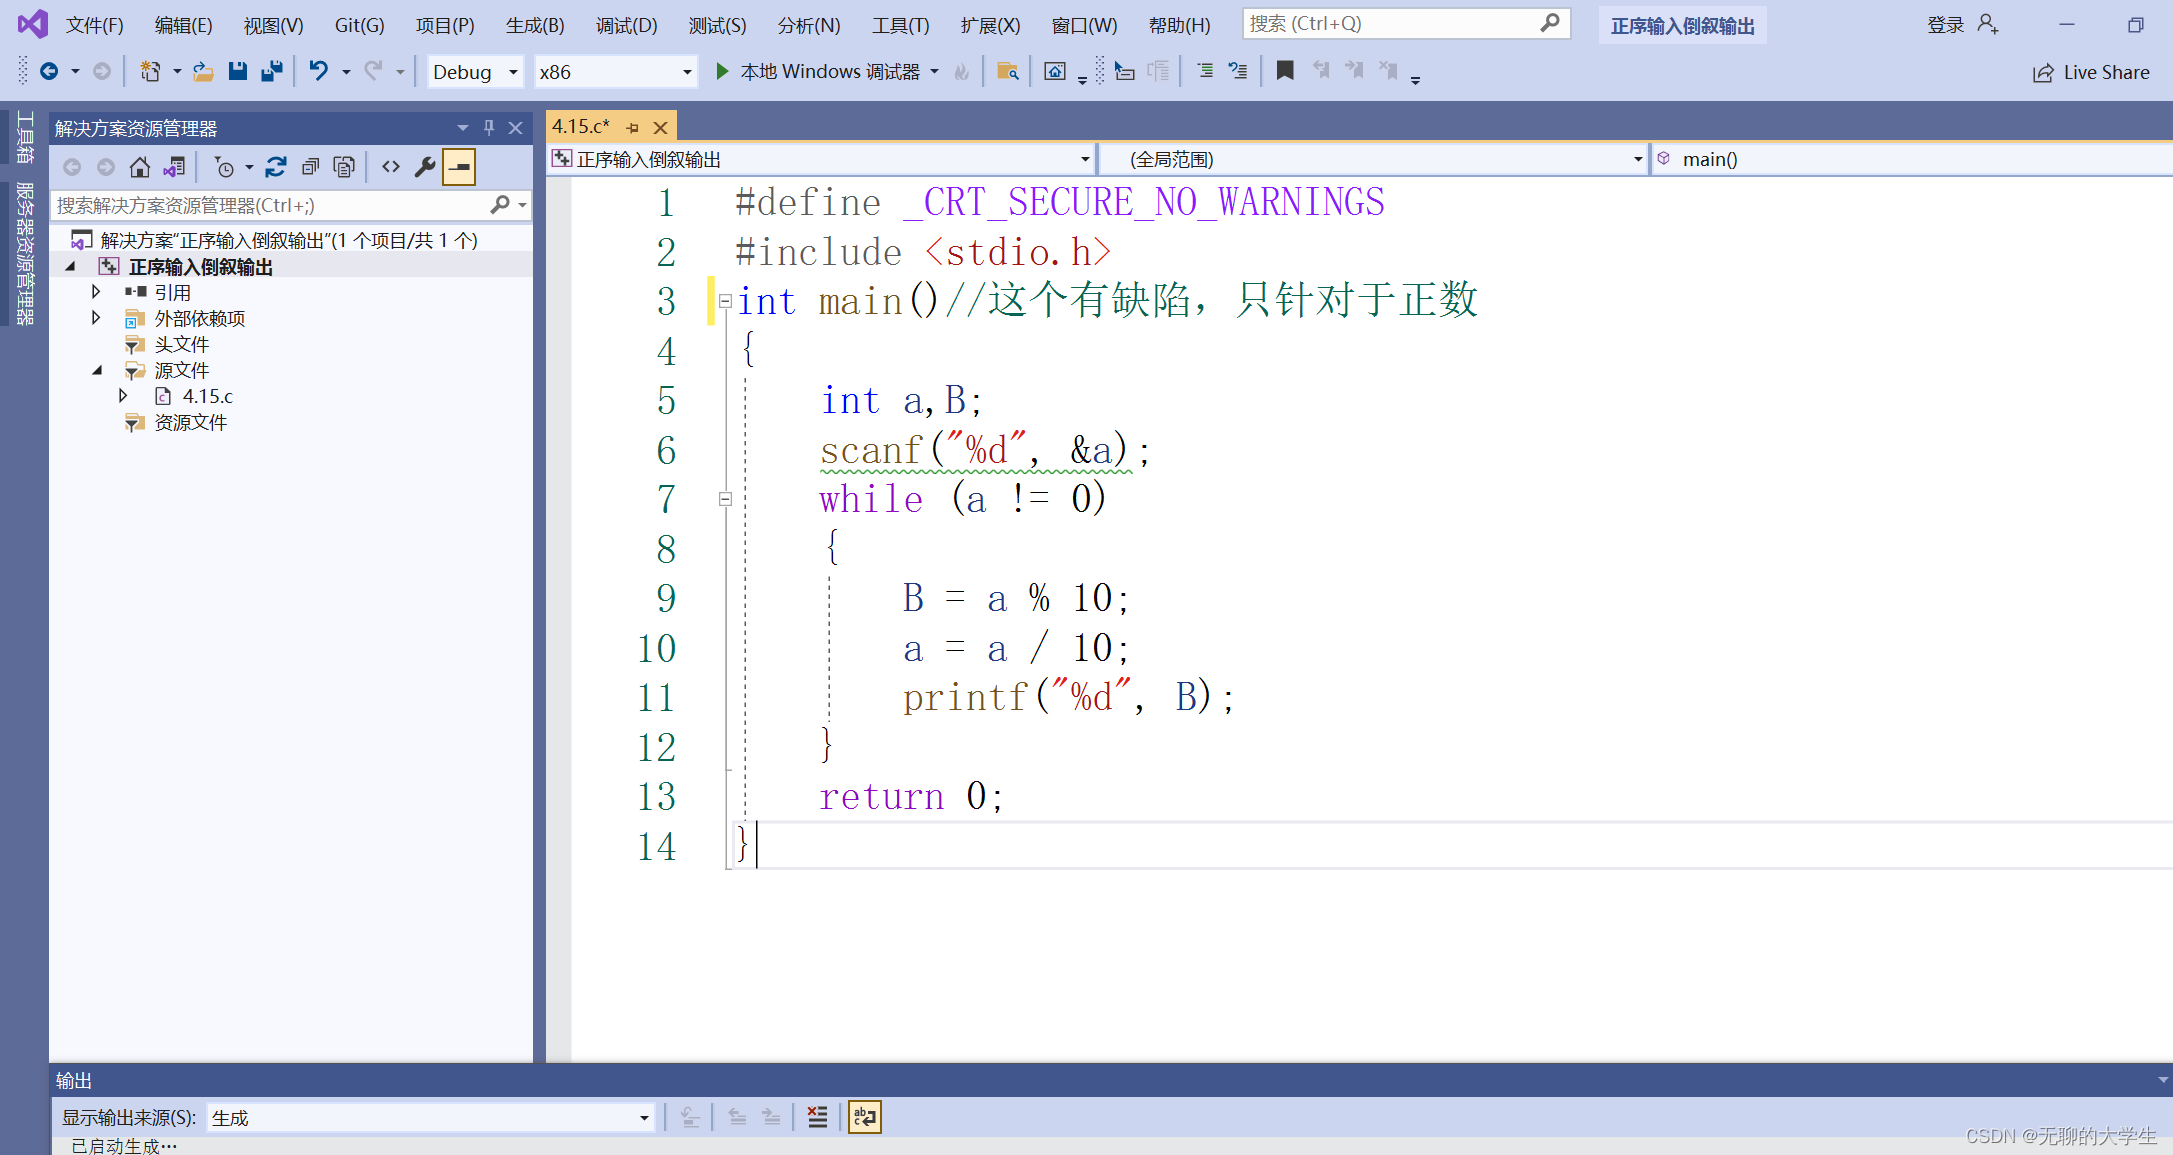Select 资源文件 folder in tree
Screen dimensions: 2173x1155
(190, 422)
